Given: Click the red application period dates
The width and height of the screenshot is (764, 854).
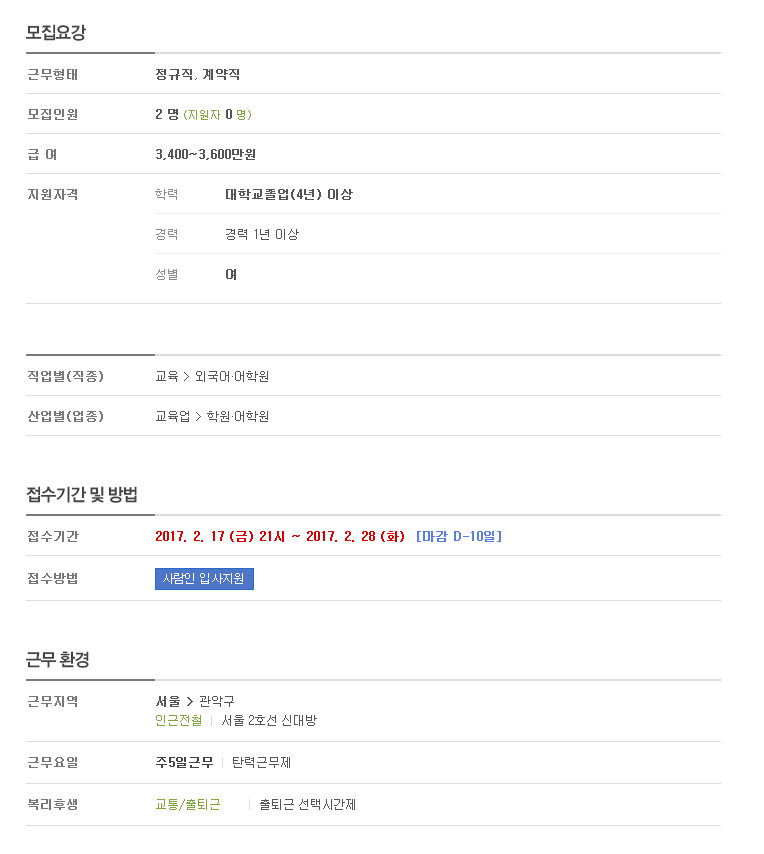Looking at the screenshot, I should 280,536.
